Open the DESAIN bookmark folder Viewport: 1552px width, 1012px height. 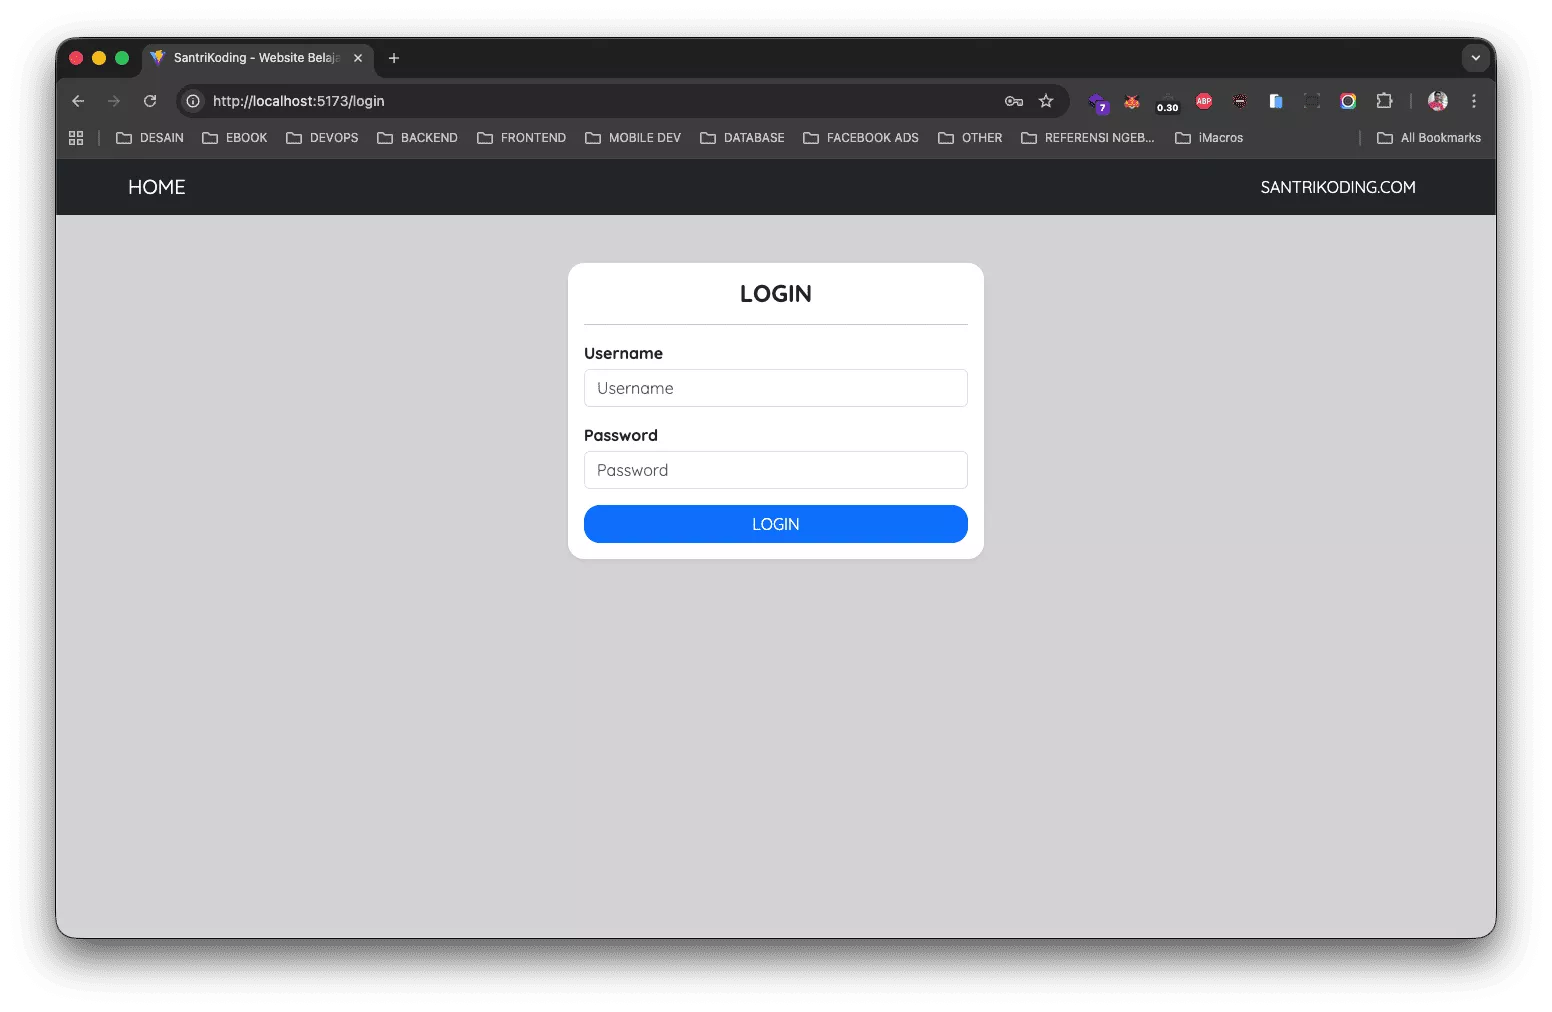(x=150, y=138)
